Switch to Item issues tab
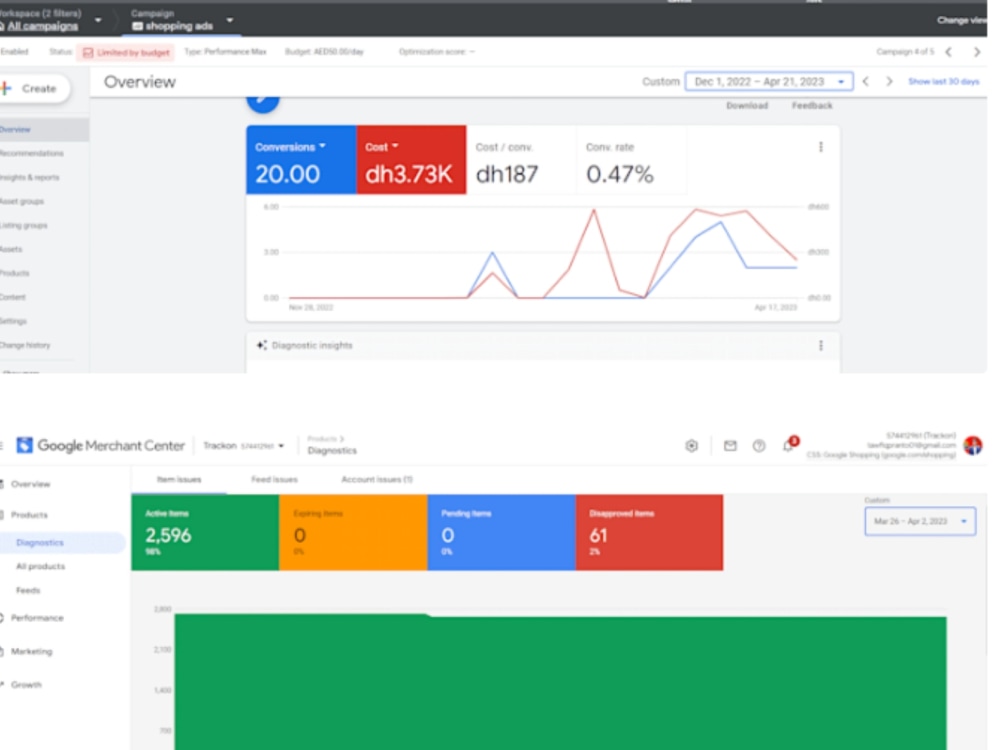Viewport: 1000px width, 750px height. (x=179, y=480)
